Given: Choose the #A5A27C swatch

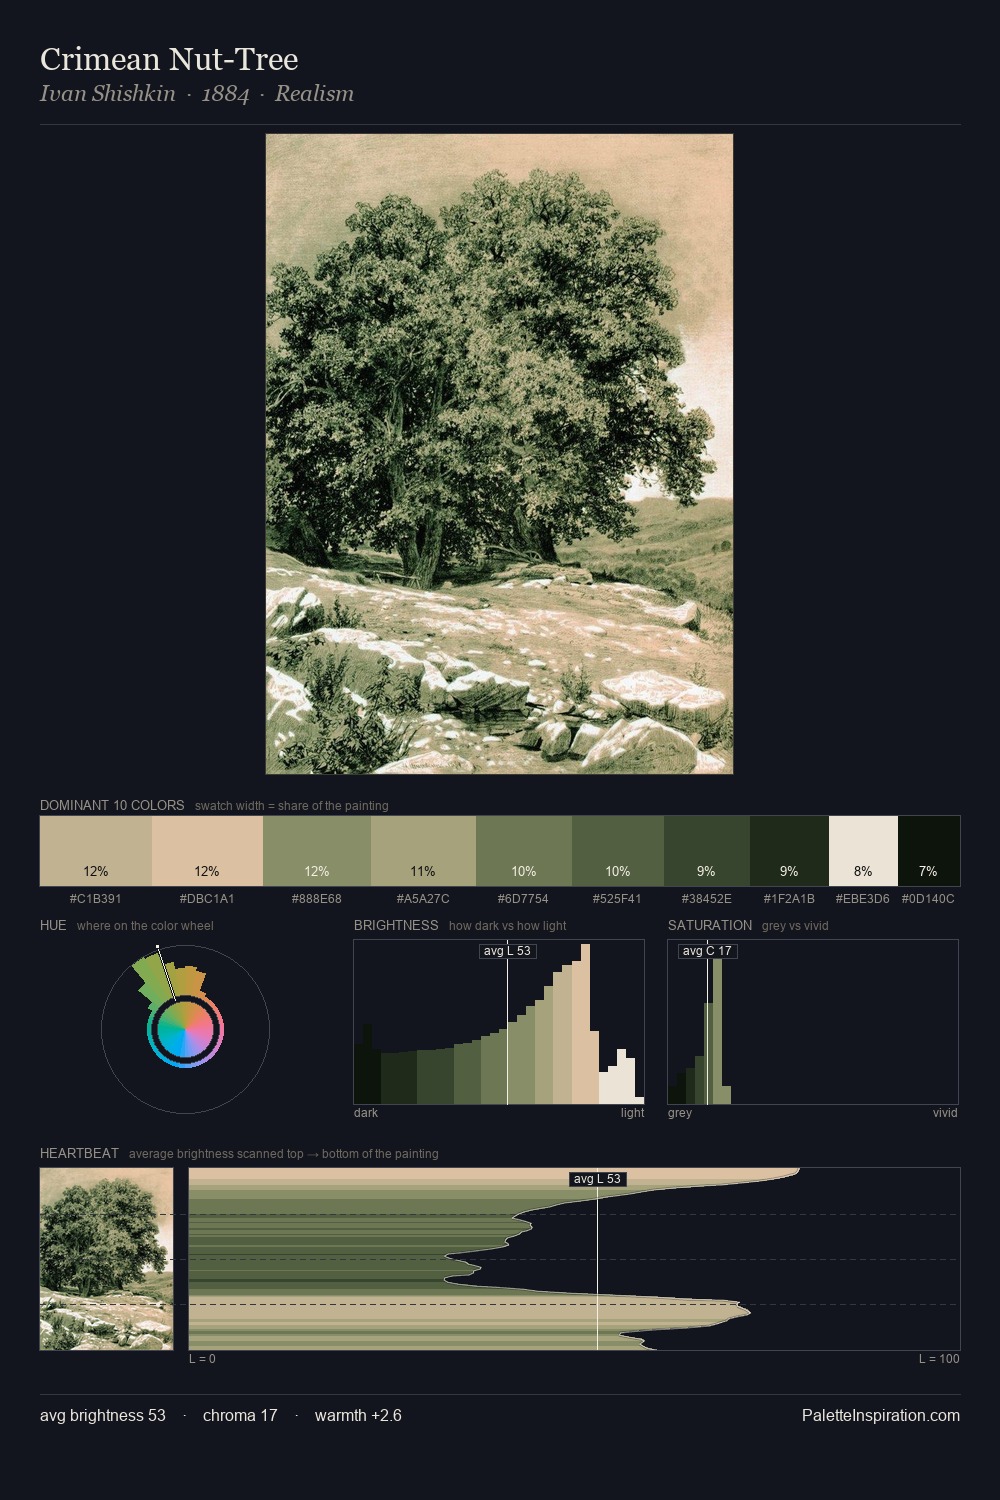Looking at the screenshot, I should tap(423, 851).
